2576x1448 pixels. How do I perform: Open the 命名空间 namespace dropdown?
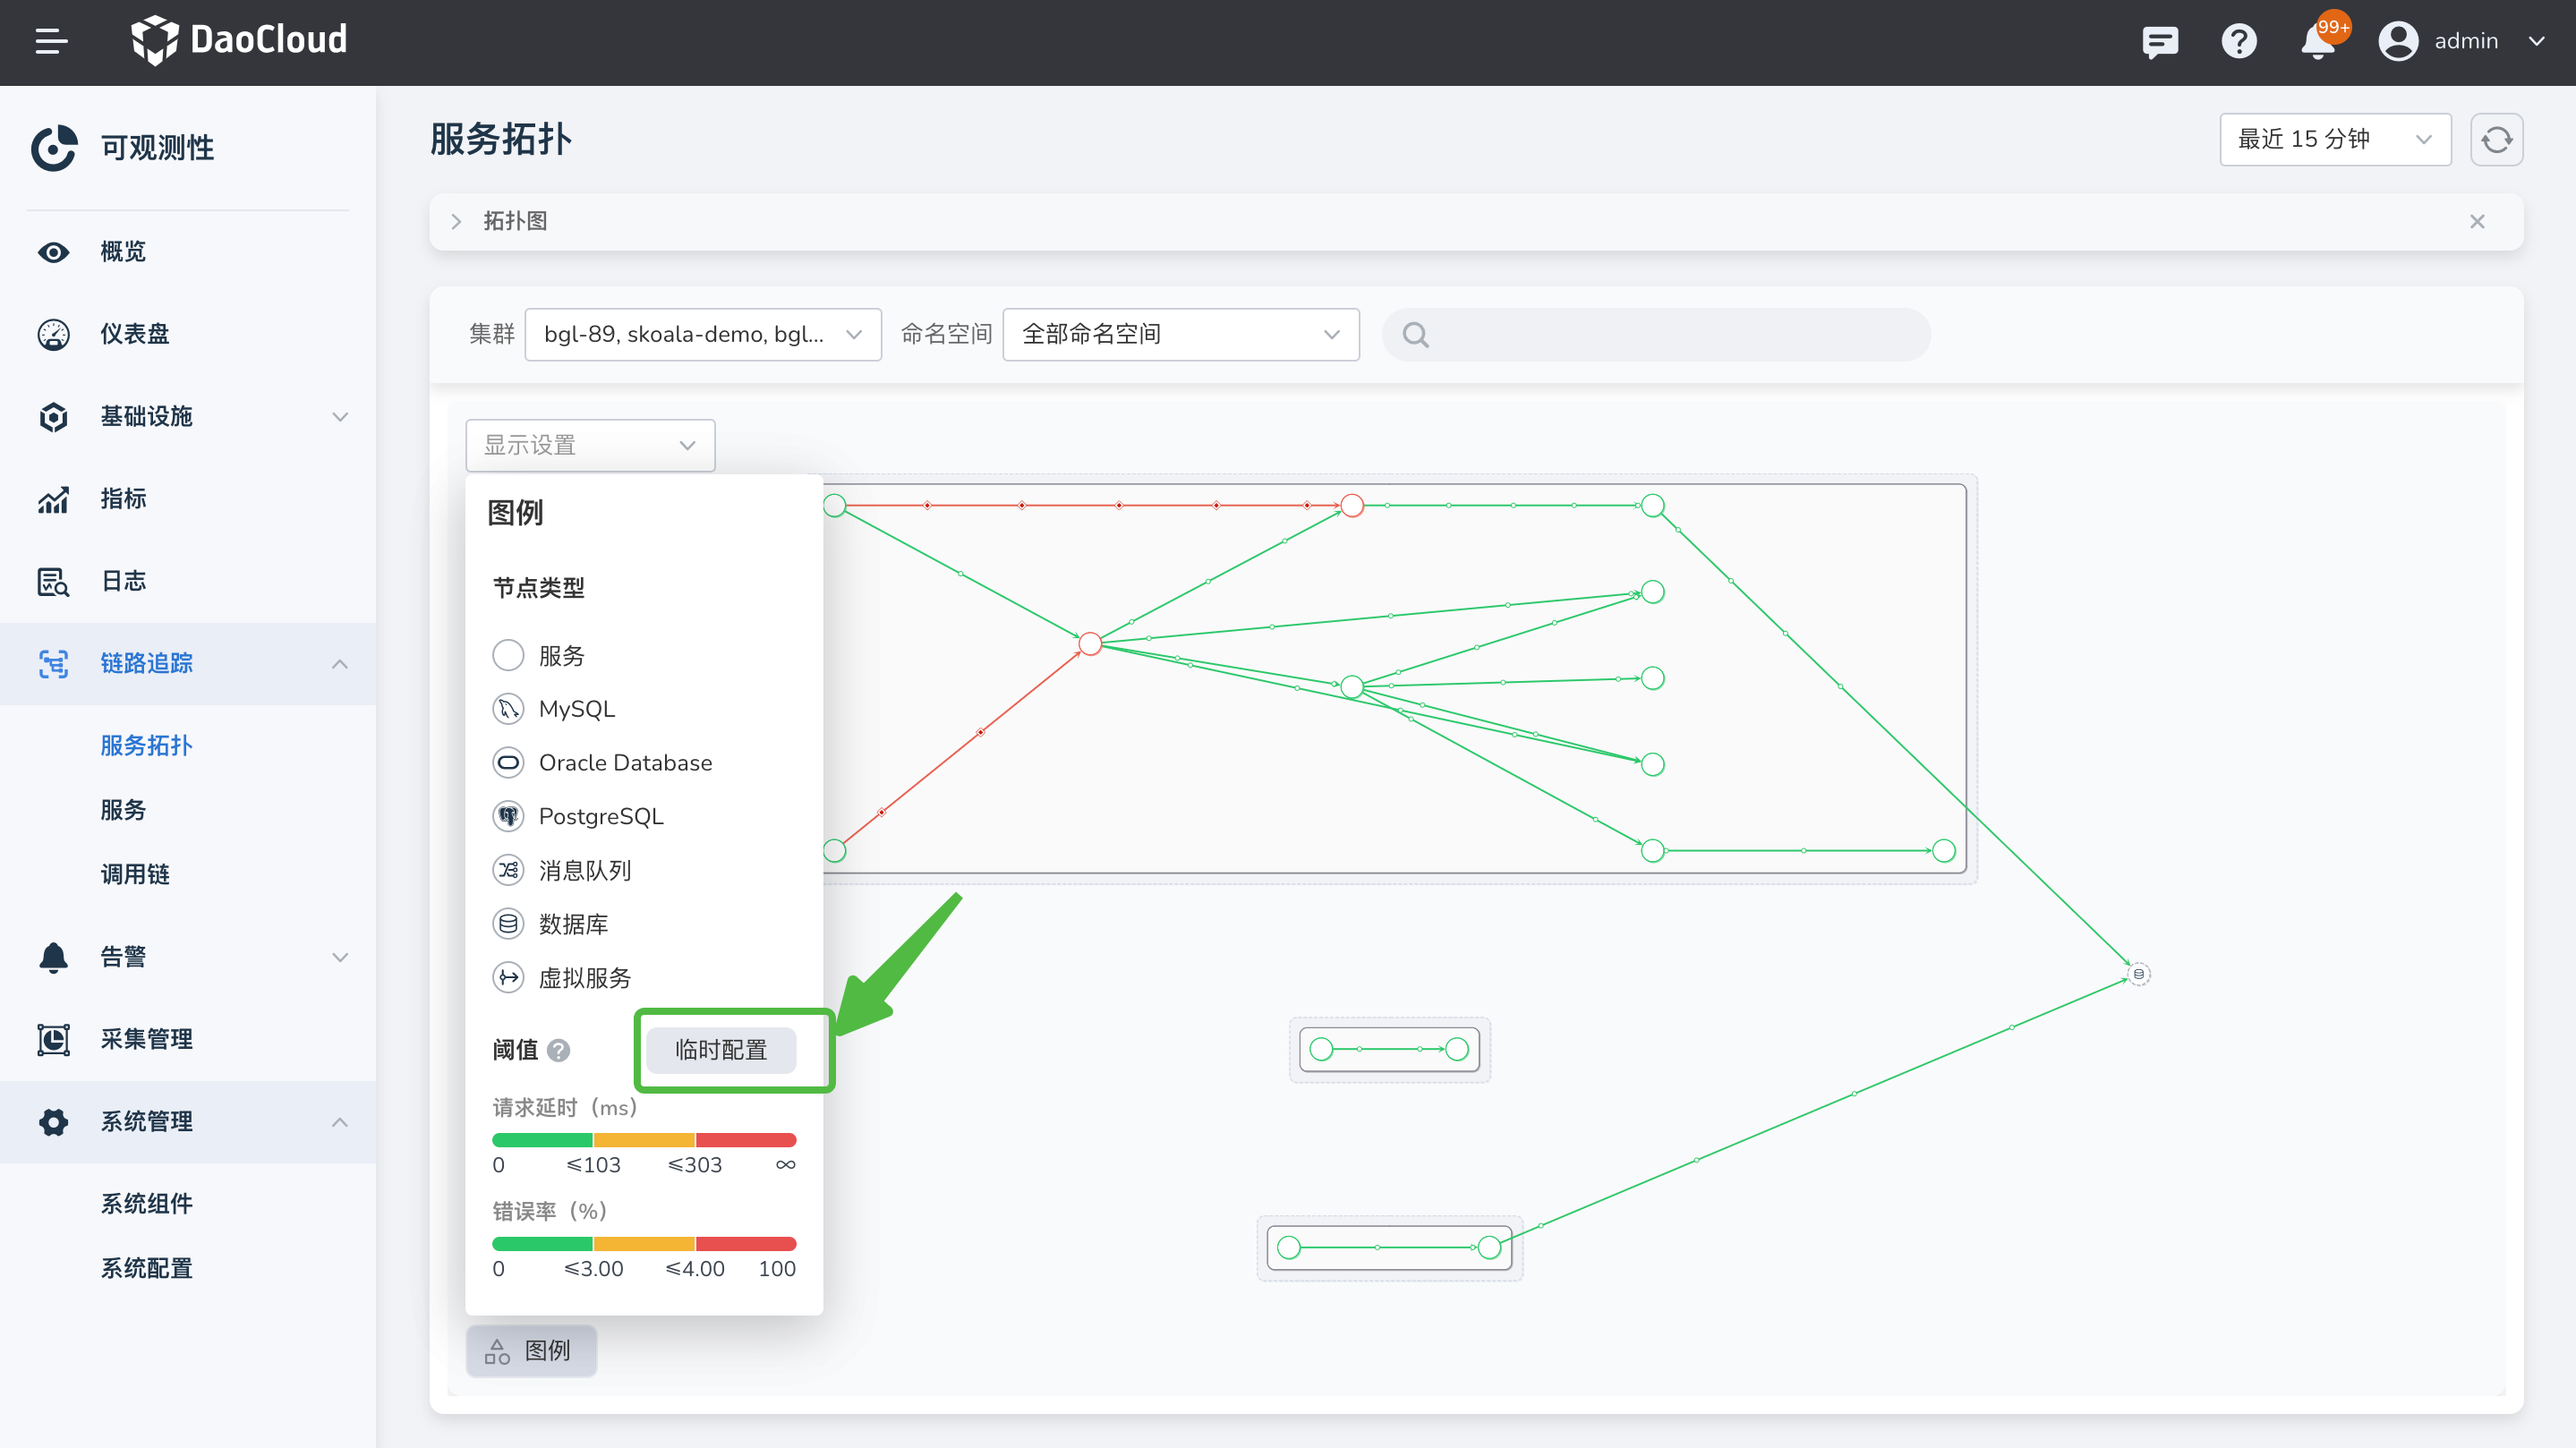(1180, 334)
